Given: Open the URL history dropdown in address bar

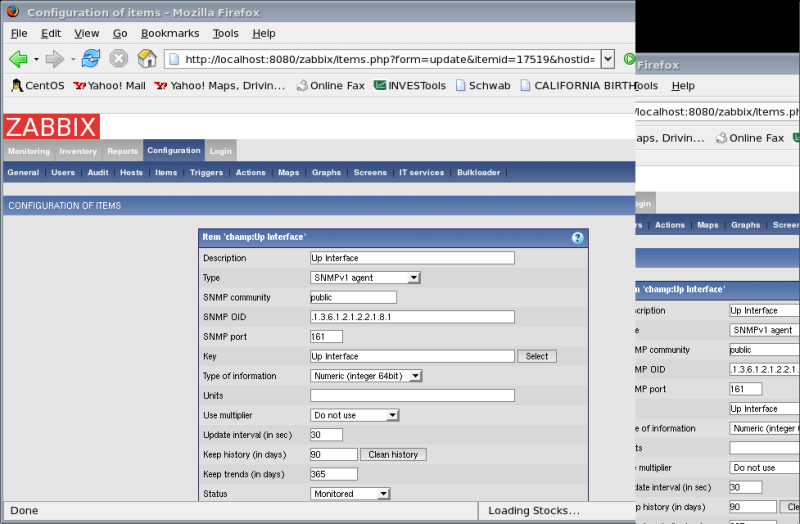Looking at the screenshot, I should point(607,59).
